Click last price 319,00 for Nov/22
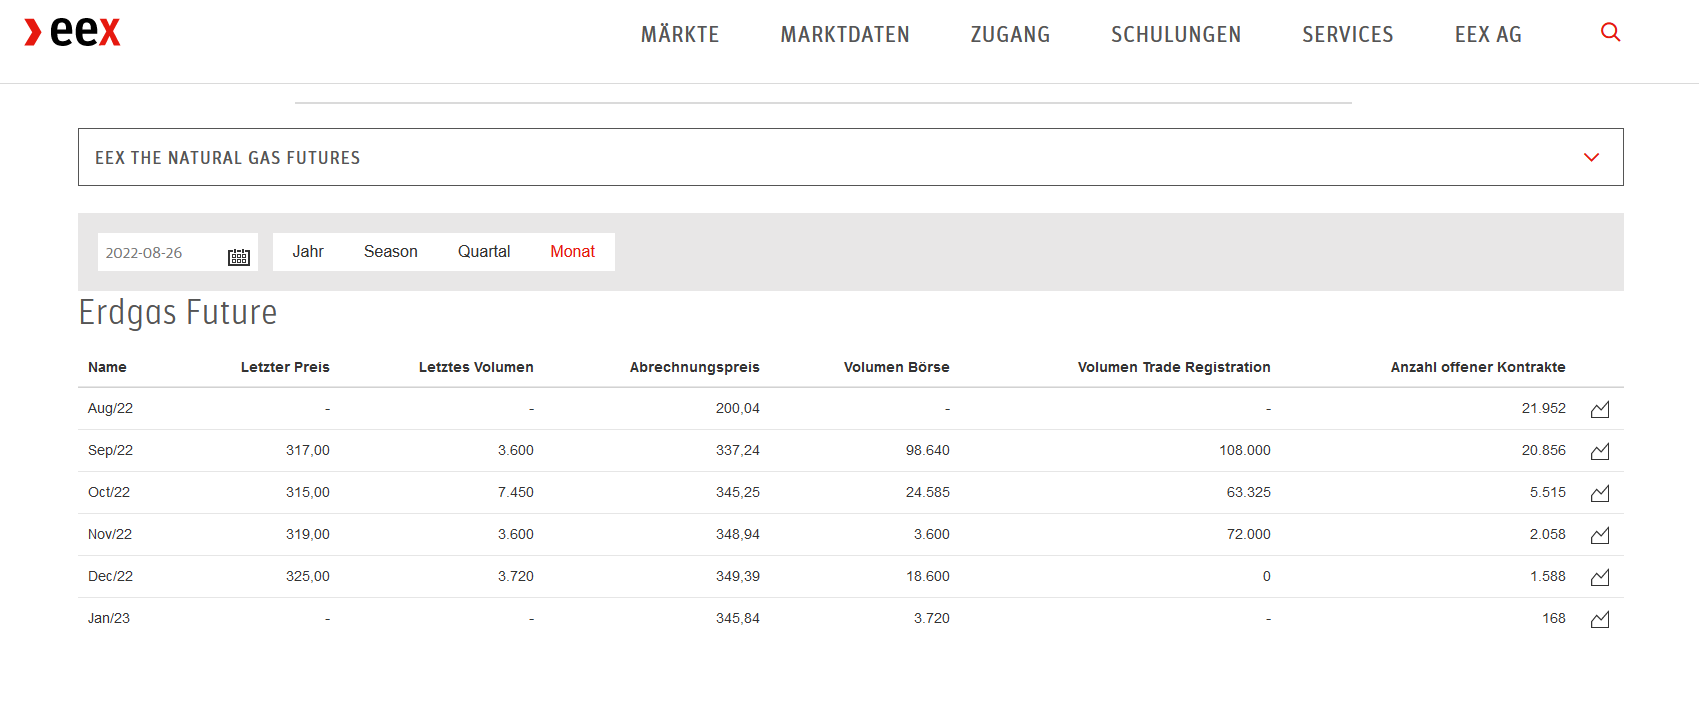This screenshot has height=710, width=1699. click(308, 534)
